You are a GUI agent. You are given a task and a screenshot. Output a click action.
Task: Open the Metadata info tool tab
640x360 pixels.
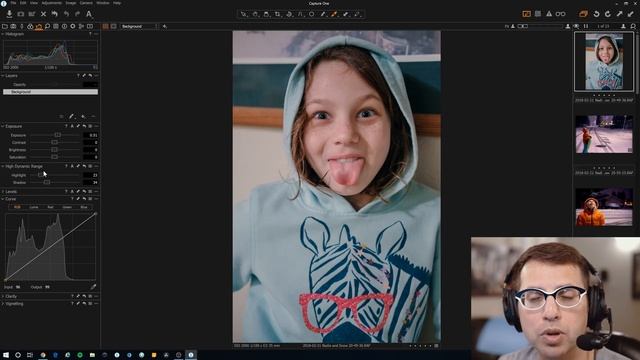point(64,26)
